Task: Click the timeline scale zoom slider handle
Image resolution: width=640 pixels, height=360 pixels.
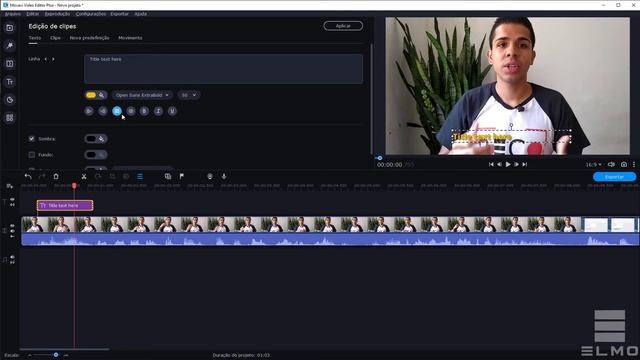Action: click(56, 355)
